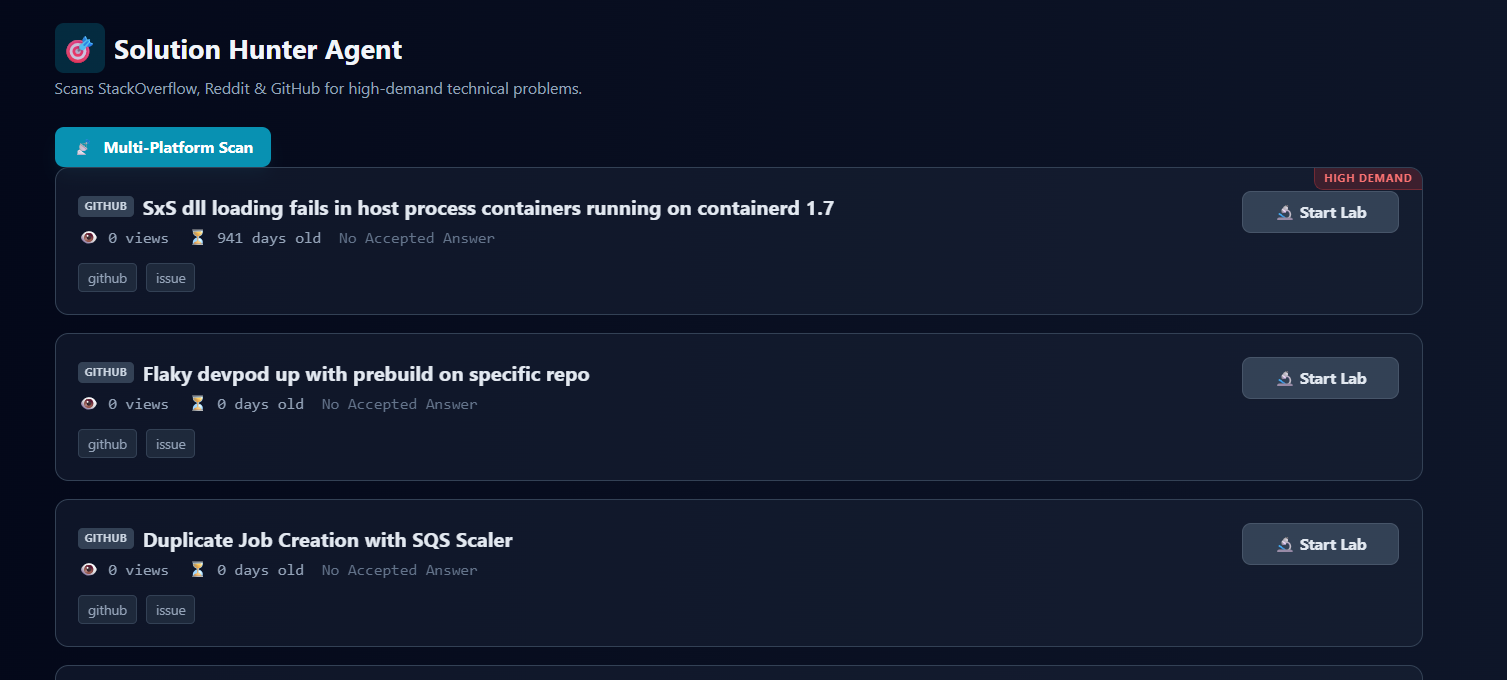Select the github tag on SxS card
The image size is (1507, 680).
(x=107, y=278)
